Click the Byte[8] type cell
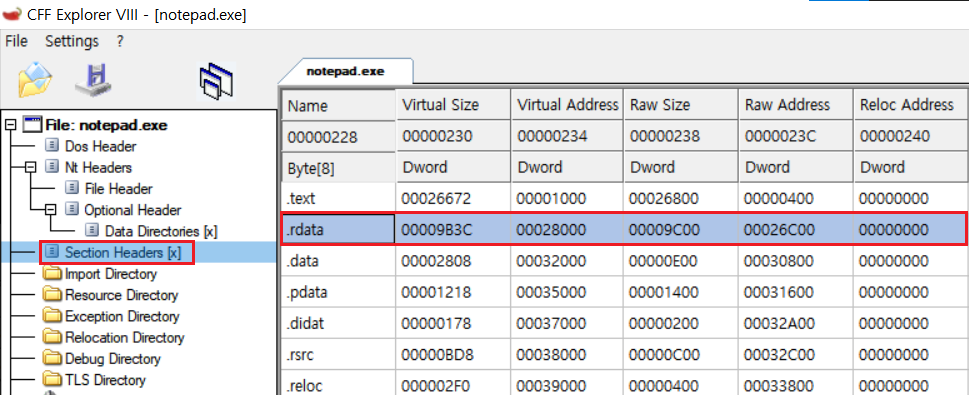Screen dimensions: 969x395 (338, 168)
